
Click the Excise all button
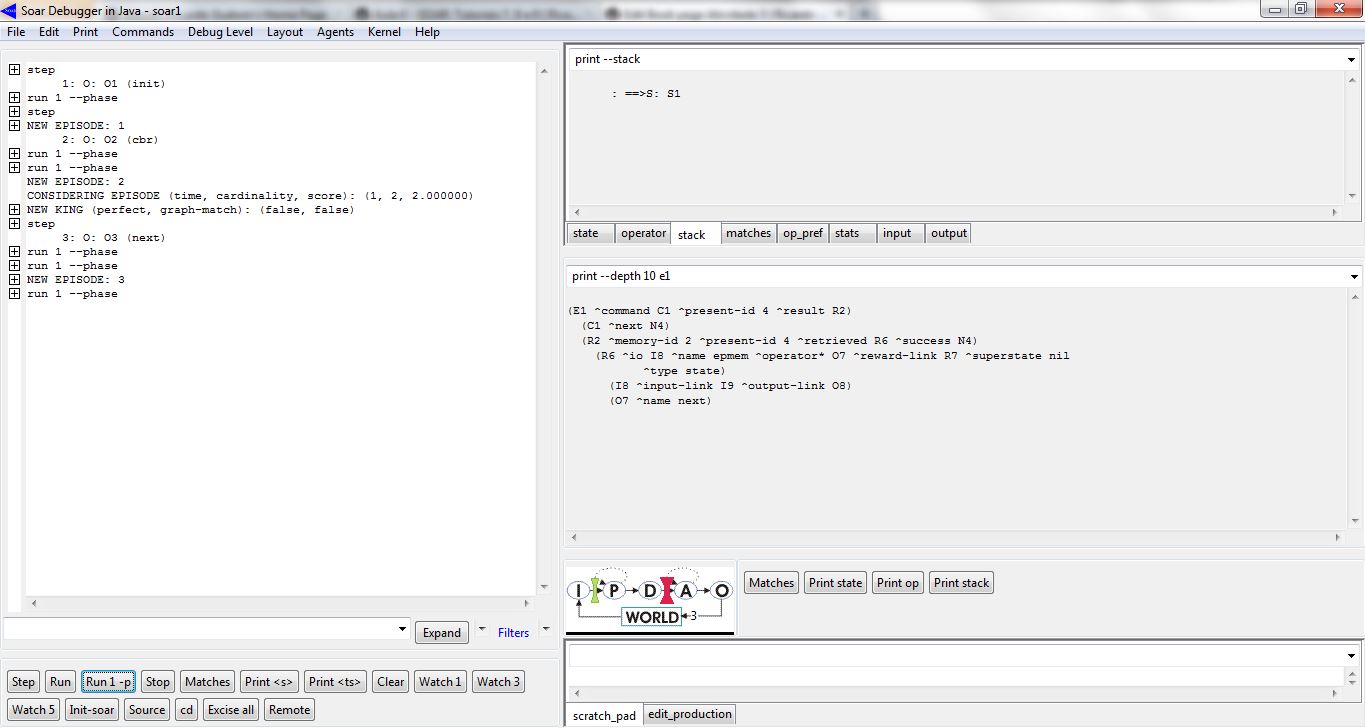230,710
